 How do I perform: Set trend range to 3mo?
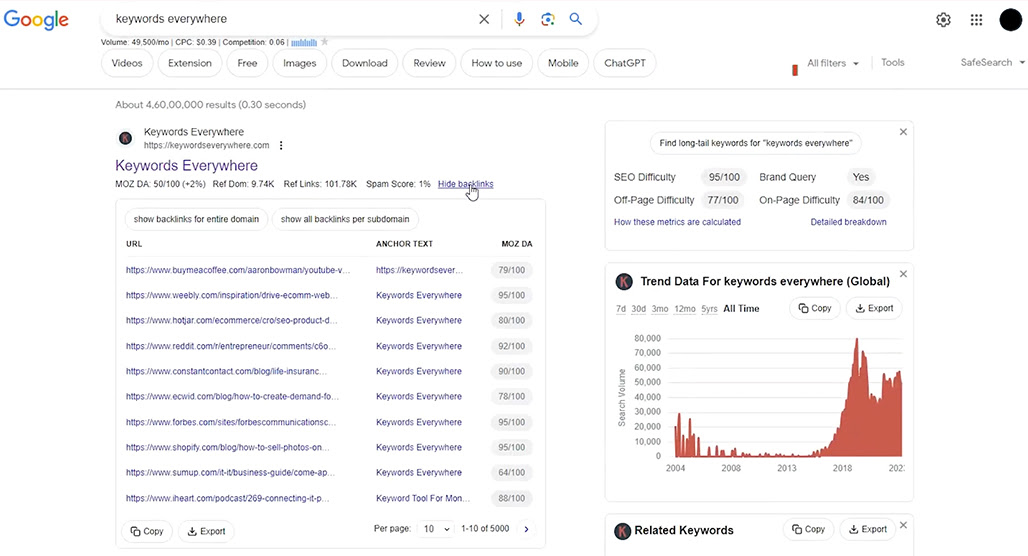pos(660,309)
